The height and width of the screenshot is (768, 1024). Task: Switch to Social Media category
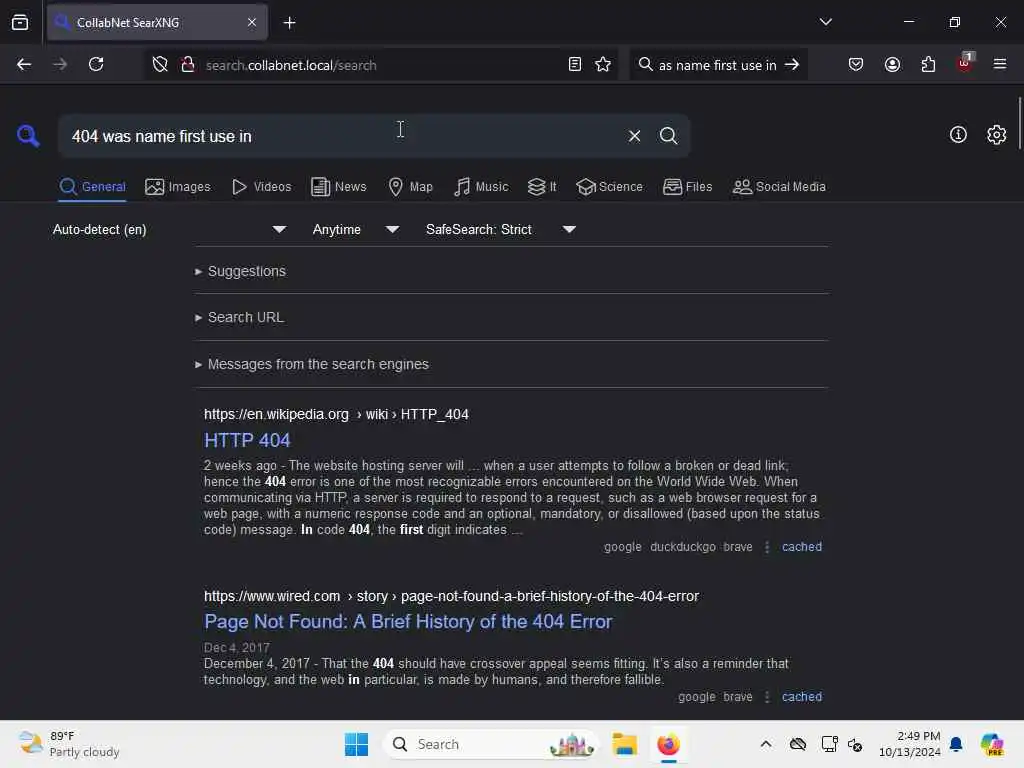tap(779, 187)
